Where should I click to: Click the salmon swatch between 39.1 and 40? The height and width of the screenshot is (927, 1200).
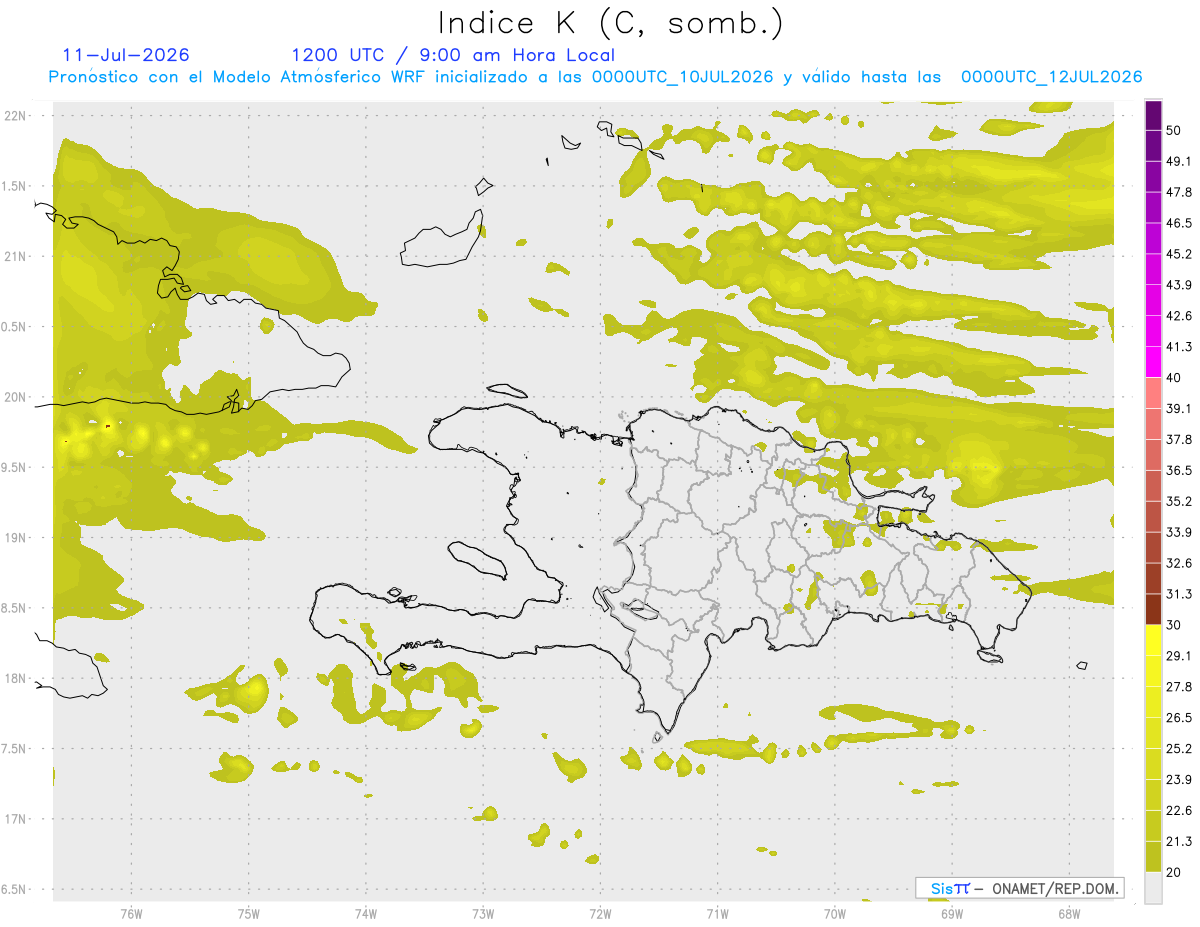pyautogui.click(x=1153, y=393)
